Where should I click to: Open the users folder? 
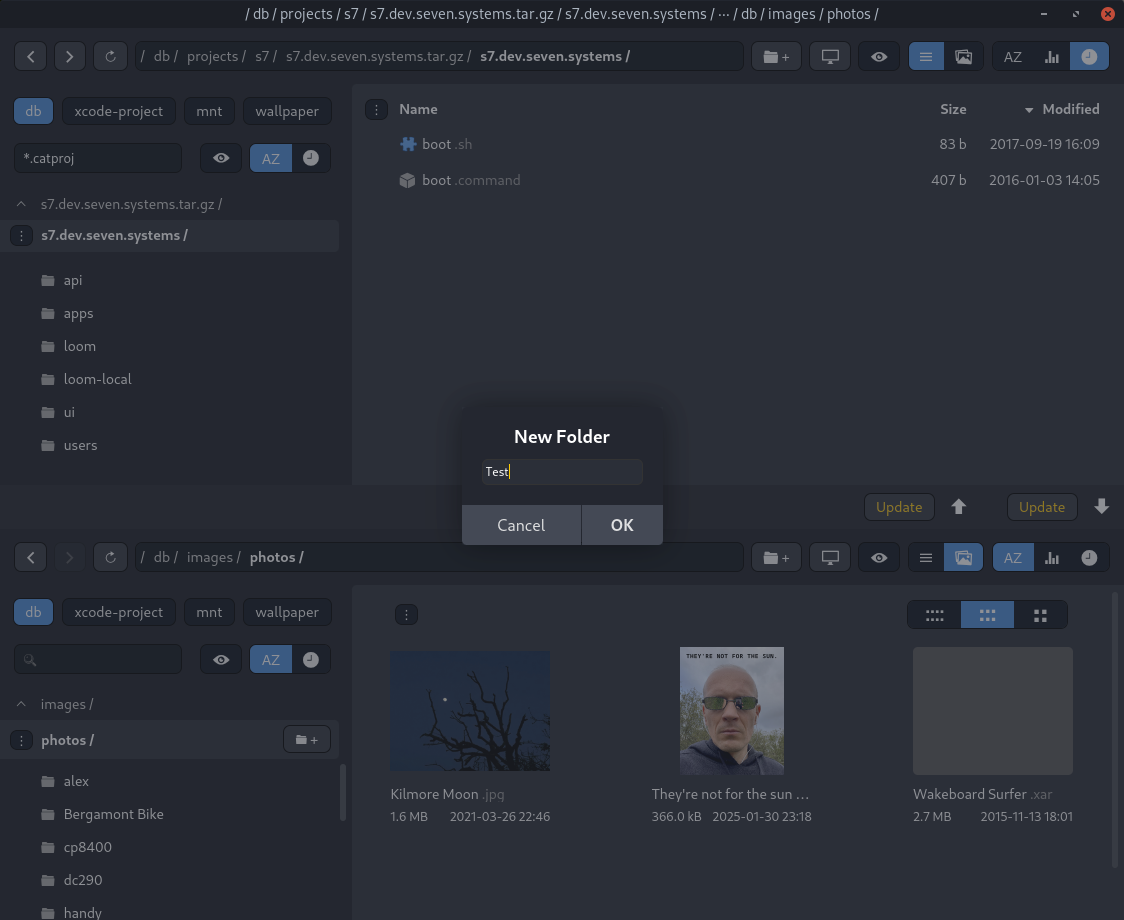pos(80,445)
